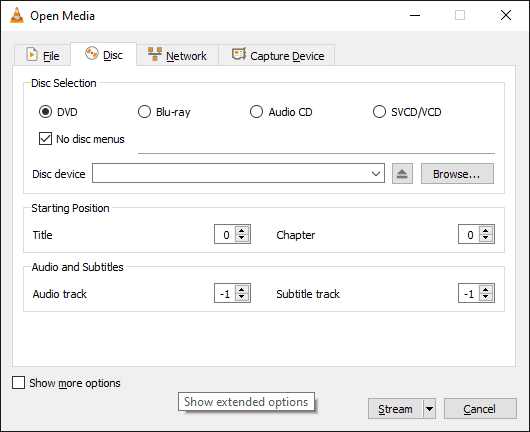
Task: Decrease Chapter value with down arrow
Action: (x=486, y=238)
